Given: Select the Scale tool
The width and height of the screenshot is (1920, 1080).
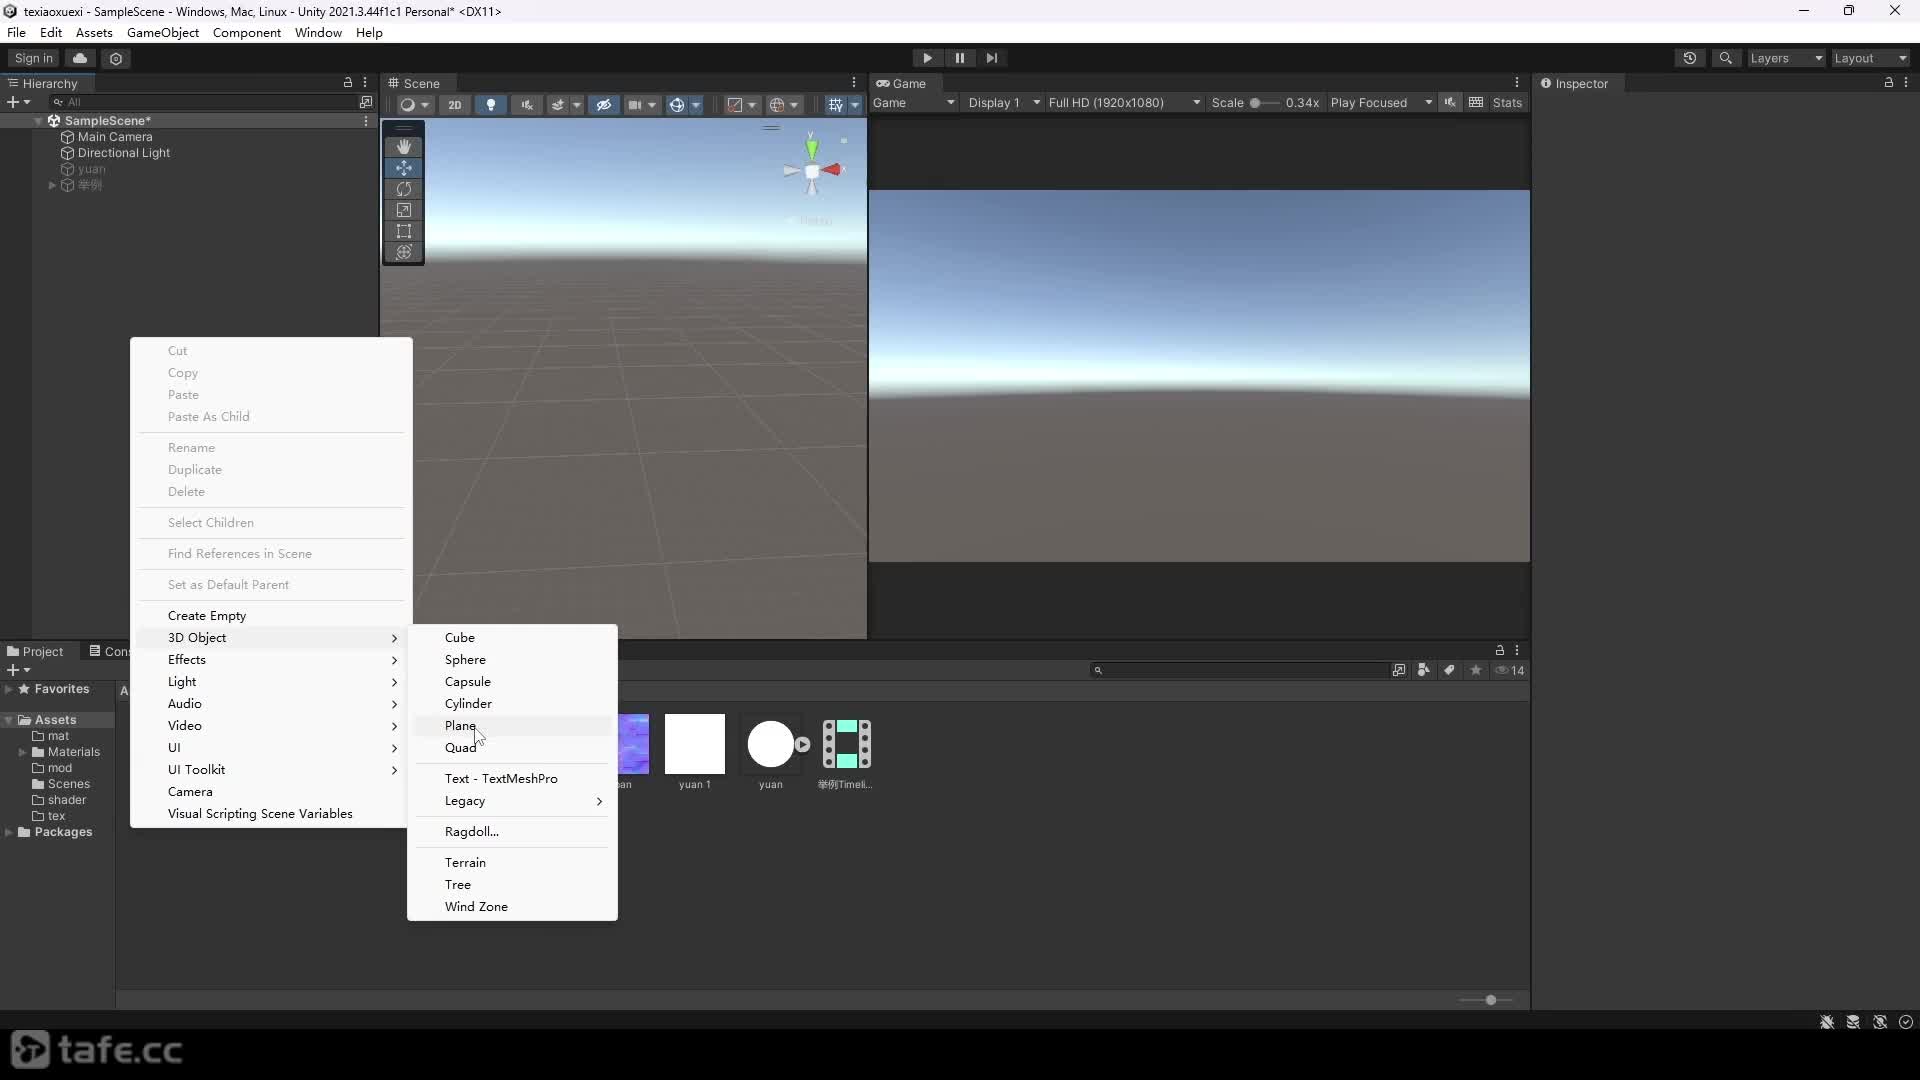Looking at the screenshot, I should (x=404, y=210).
